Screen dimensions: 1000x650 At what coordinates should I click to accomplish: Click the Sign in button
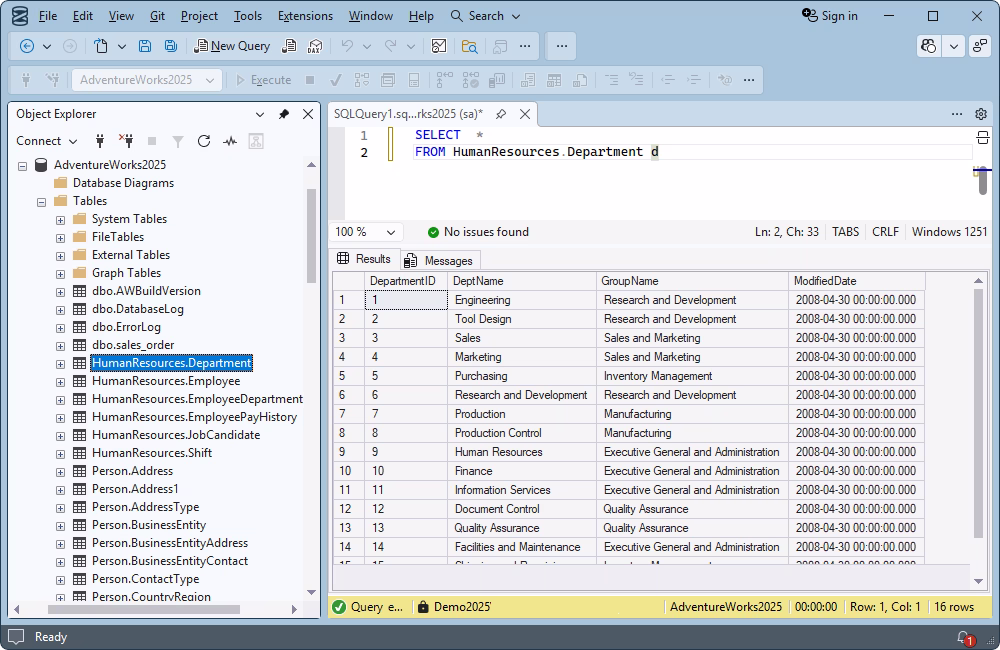point(830,16)
